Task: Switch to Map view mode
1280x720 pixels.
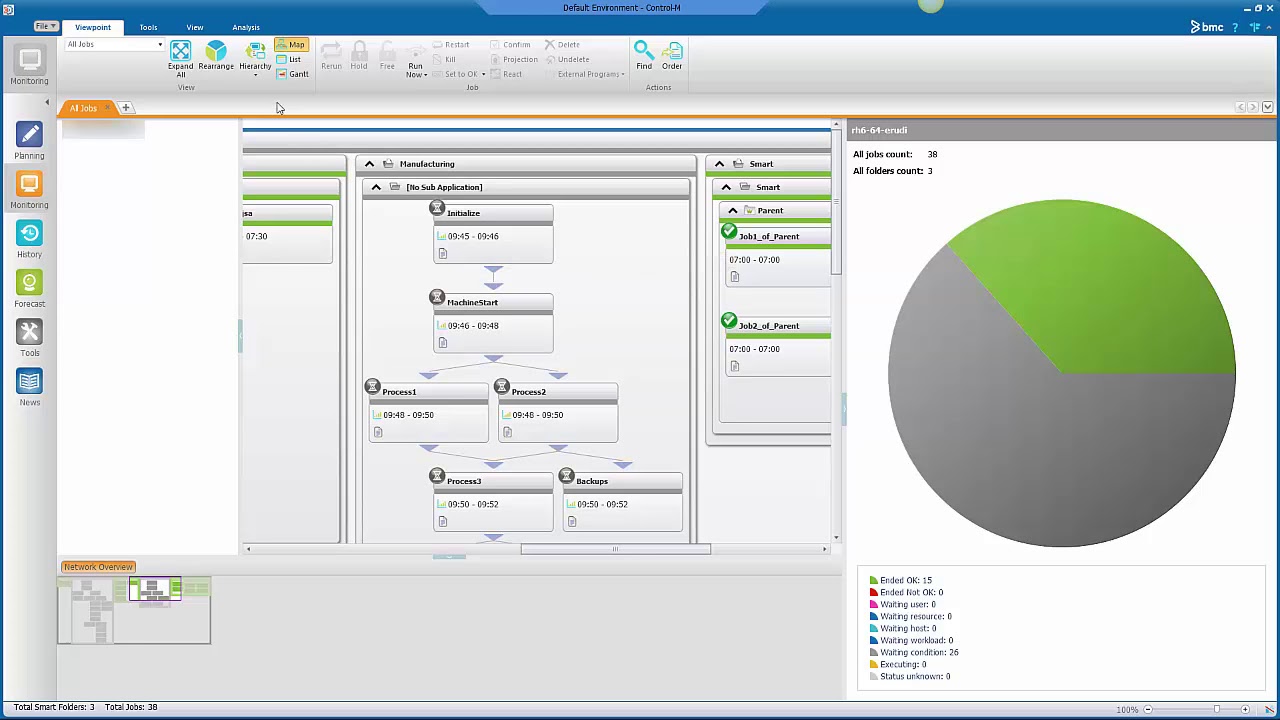Action: [x=290, y=45]
